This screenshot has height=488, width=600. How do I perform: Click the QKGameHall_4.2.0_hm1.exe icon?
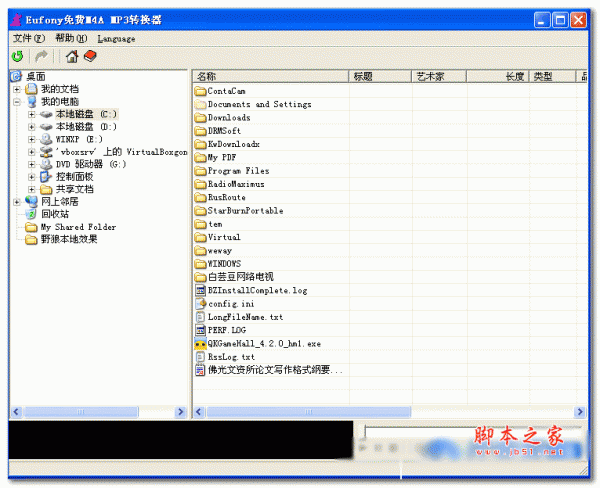pyautogui.click(x=200, y=344)
